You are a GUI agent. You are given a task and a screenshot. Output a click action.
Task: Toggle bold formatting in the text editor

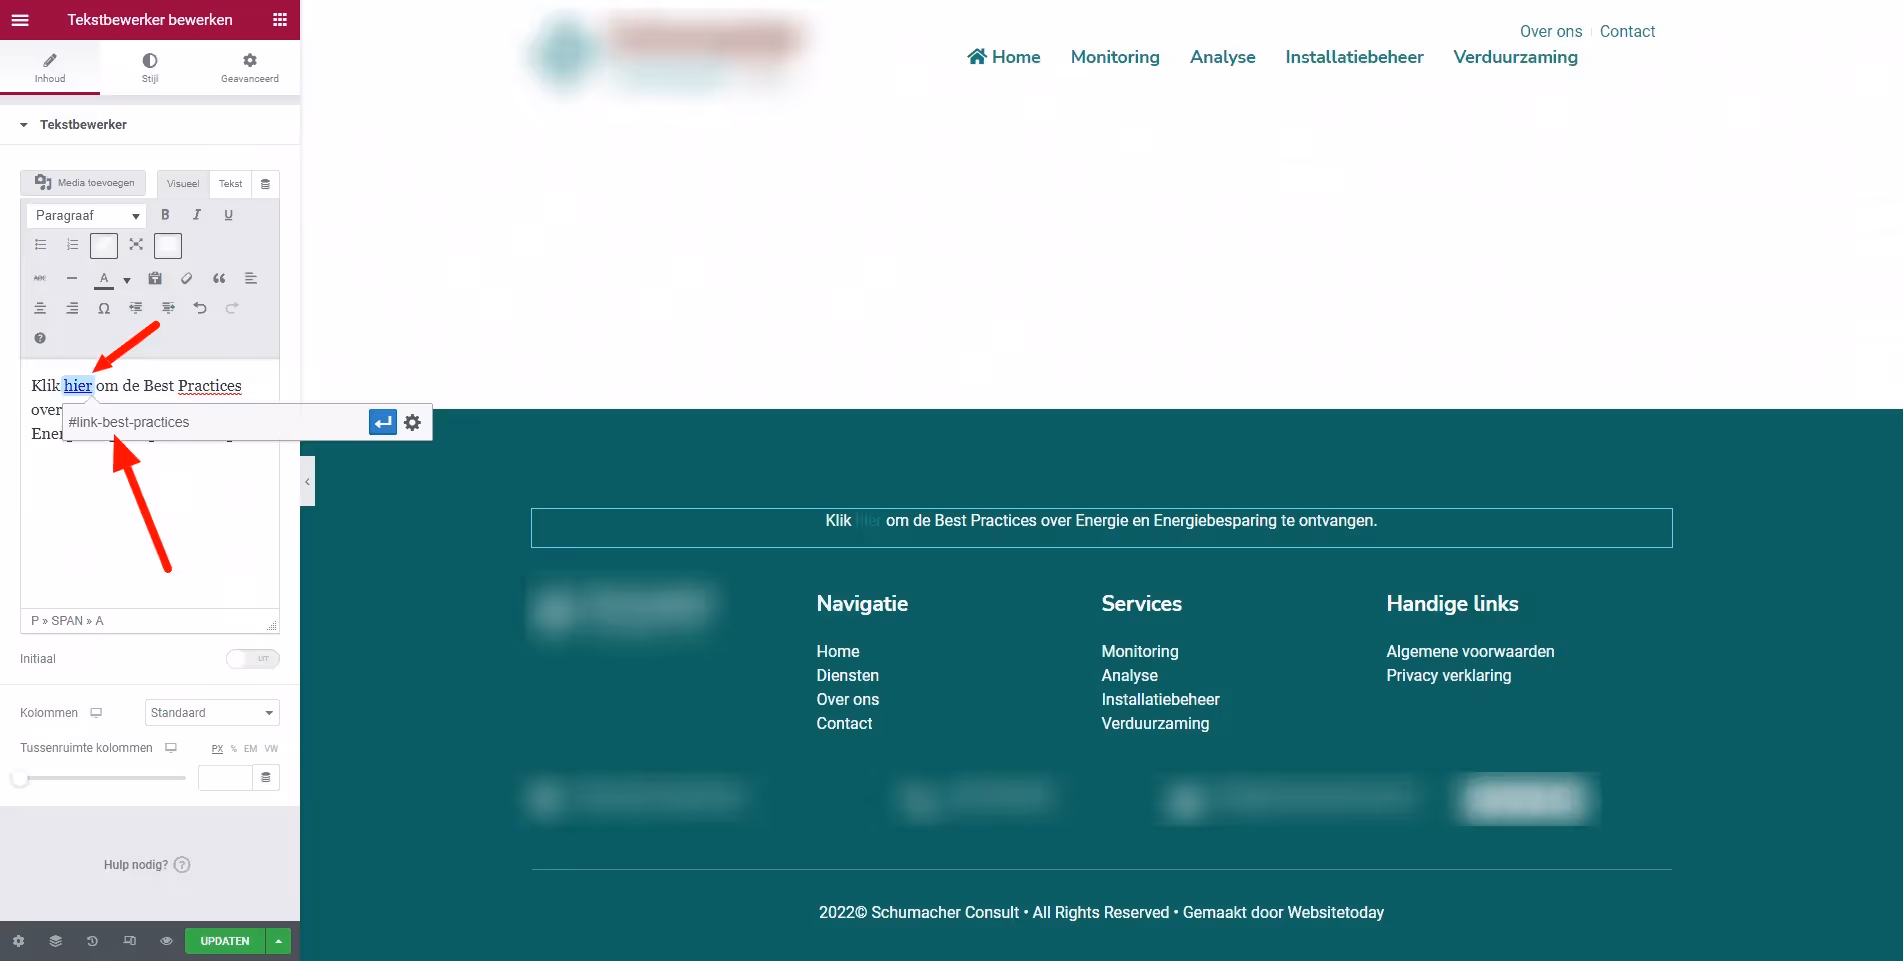(165, 215)
